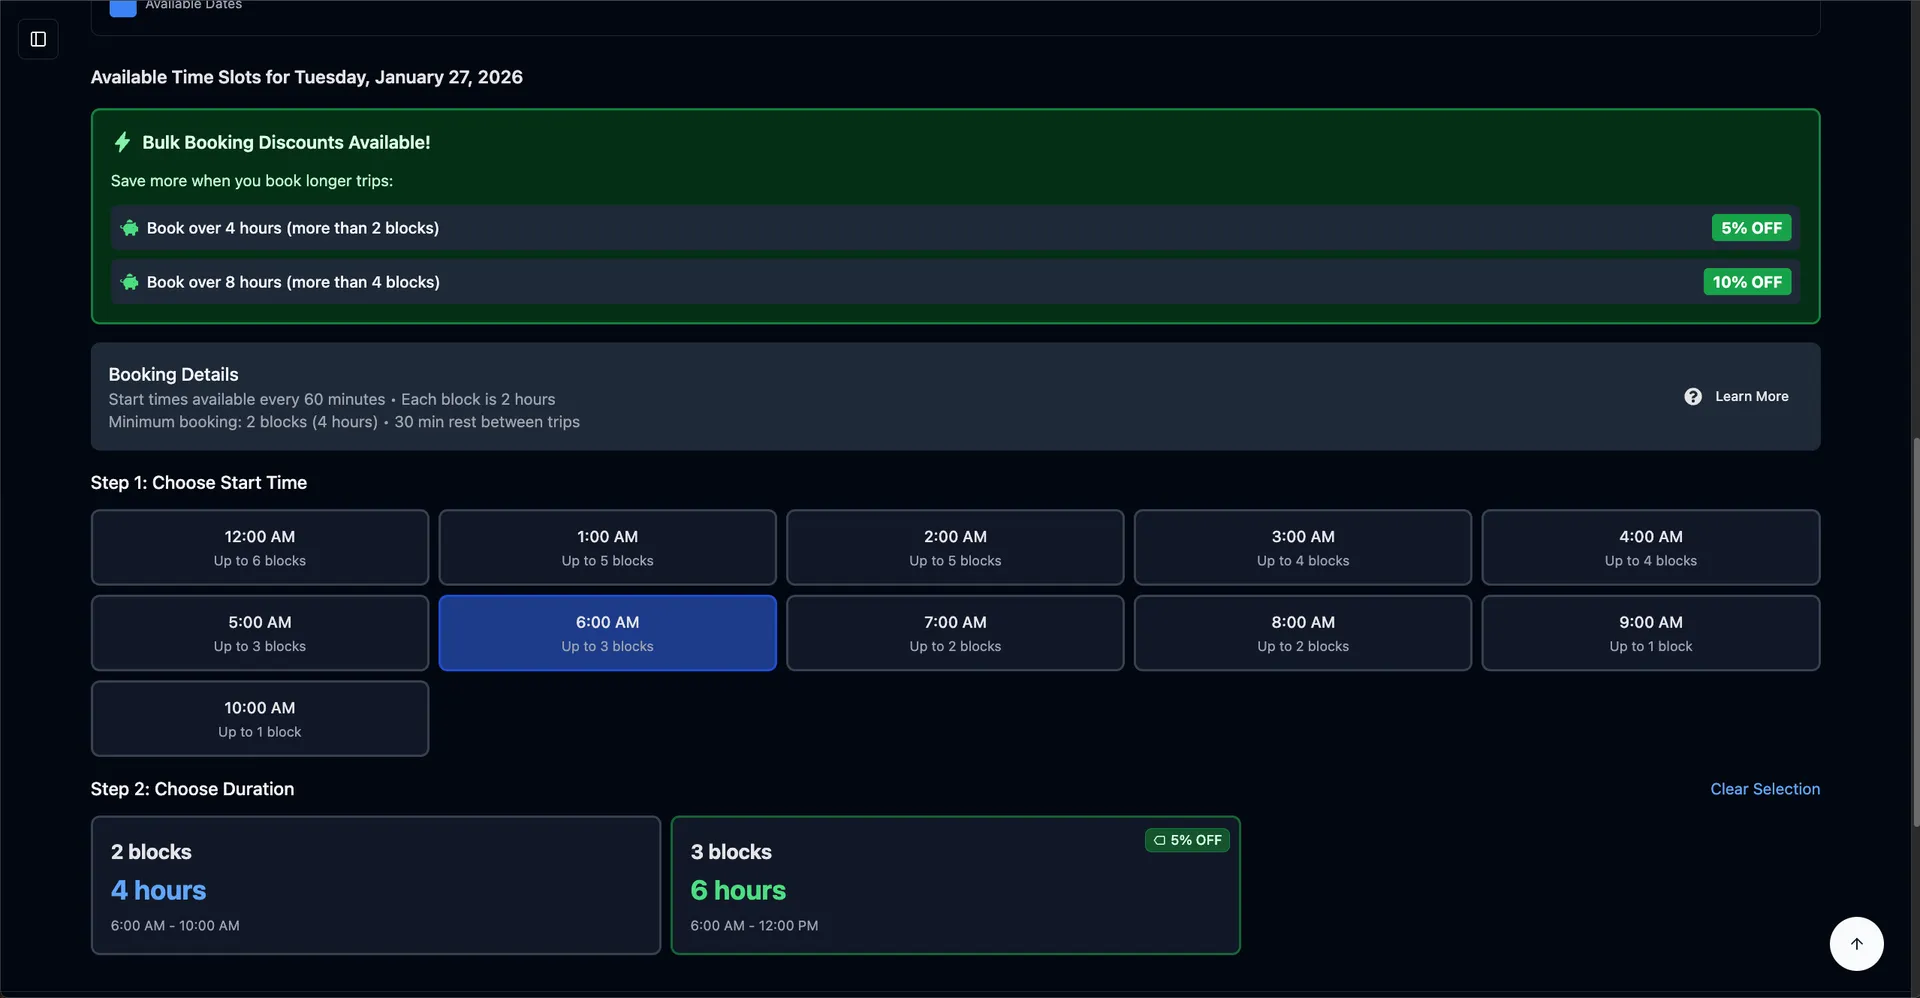This screenshot has height=998, width=1920.
Task: Click the lightning bolt discount icon
Action: tap(123, 142)
